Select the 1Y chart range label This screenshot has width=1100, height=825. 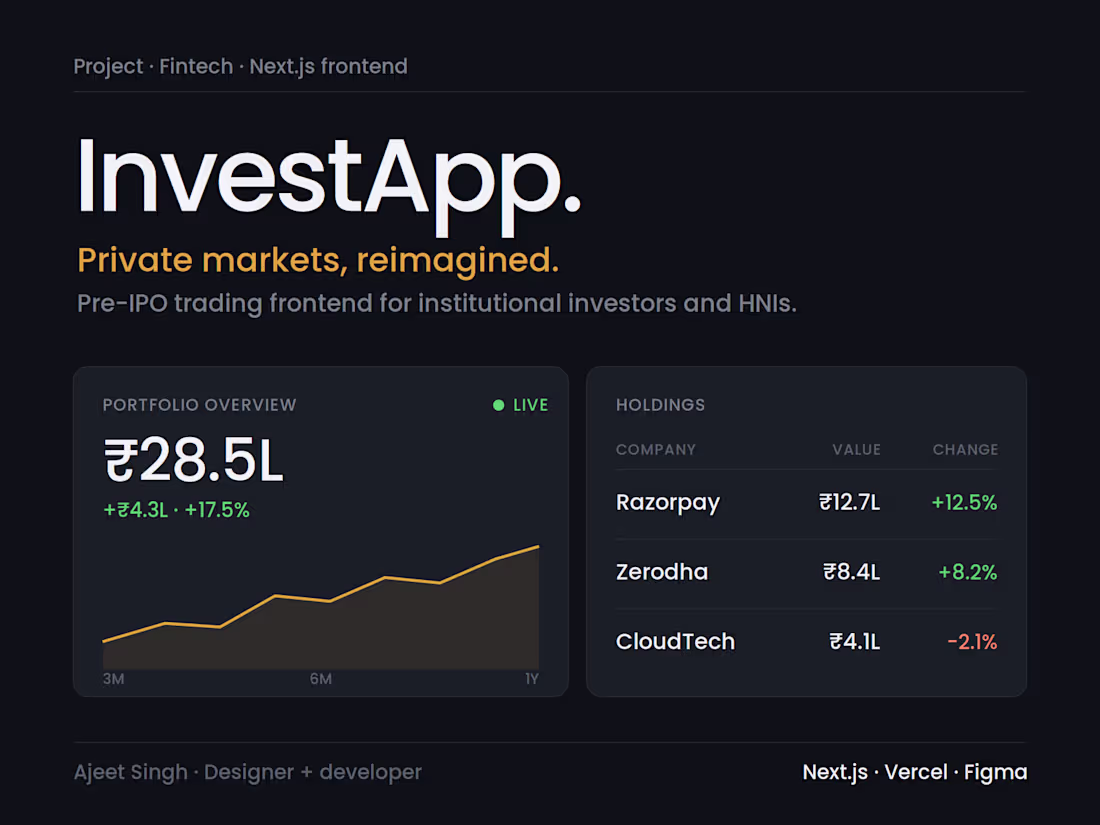coord(532,678)
